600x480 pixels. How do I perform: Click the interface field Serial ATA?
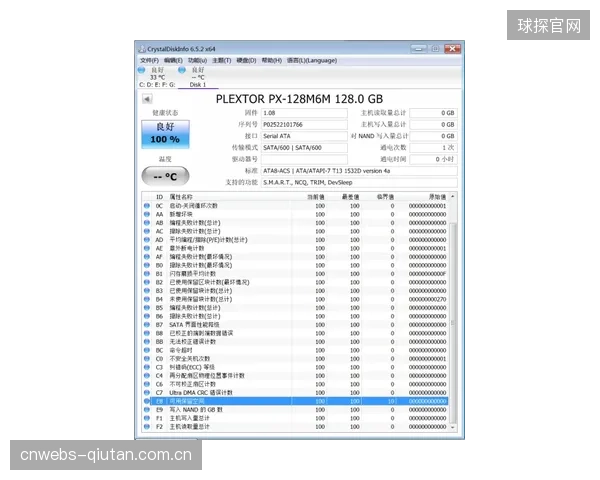304,136
